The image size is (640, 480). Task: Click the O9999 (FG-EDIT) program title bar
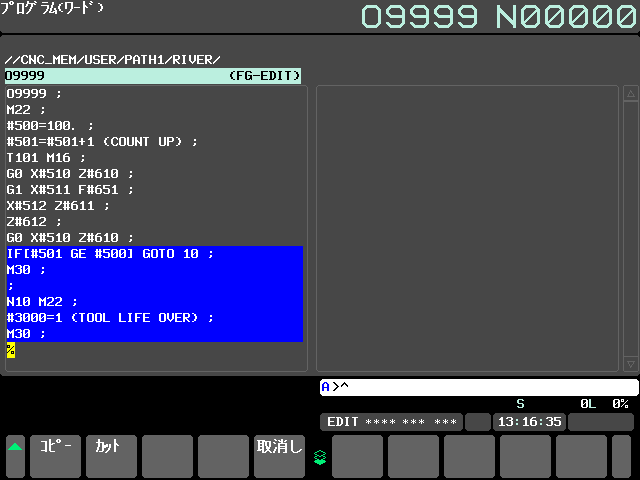click(x=153, y=76)
